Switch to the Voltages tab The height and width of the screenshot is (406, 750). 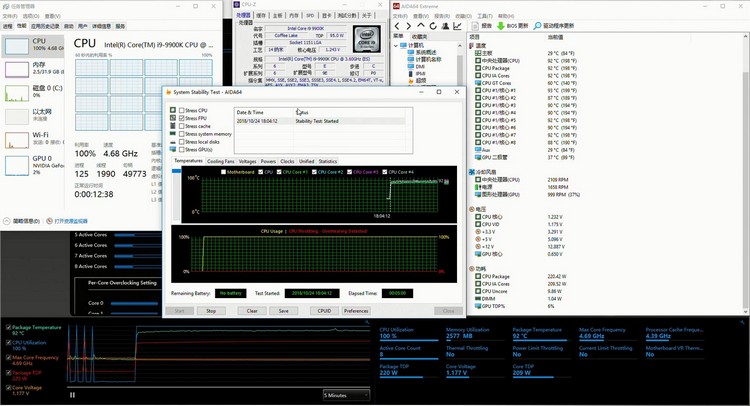(x=247, y=161)
